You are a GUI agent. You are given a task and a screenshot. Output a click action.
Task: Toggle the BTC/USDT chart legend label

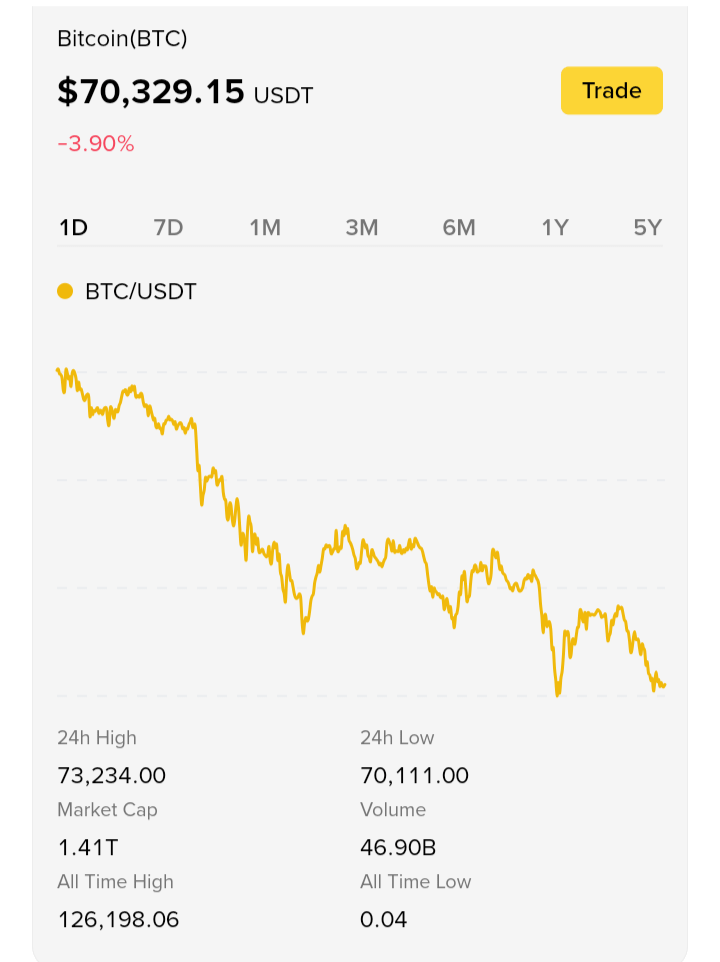pos(140,291)
